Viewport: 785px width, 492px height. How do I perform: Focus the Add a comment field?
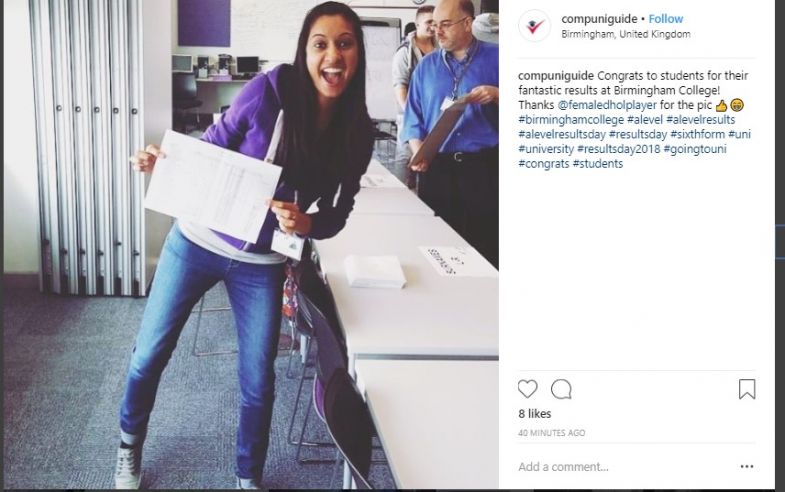click(x=626, y=467)
